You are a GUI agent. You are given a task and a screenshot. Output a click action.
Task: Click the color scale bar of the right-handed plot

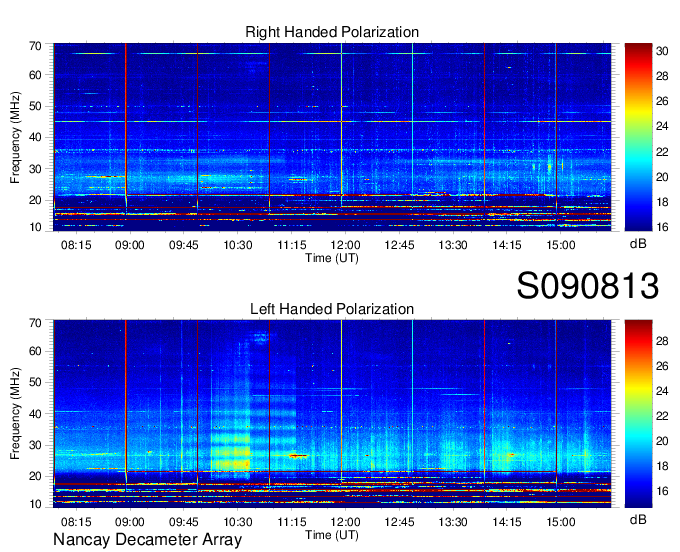click(638, 137)
